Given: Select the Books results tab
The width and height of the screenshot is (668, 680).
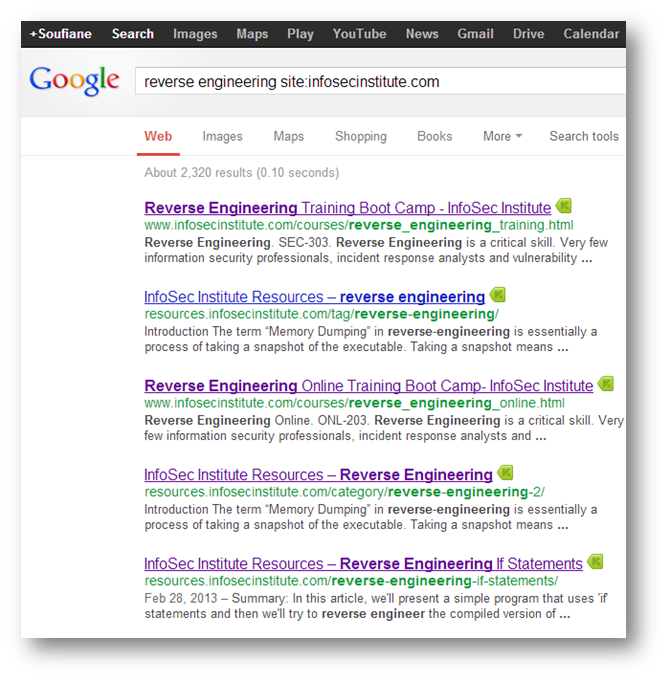Looking at the screenshot, I should tap(434, 136).
